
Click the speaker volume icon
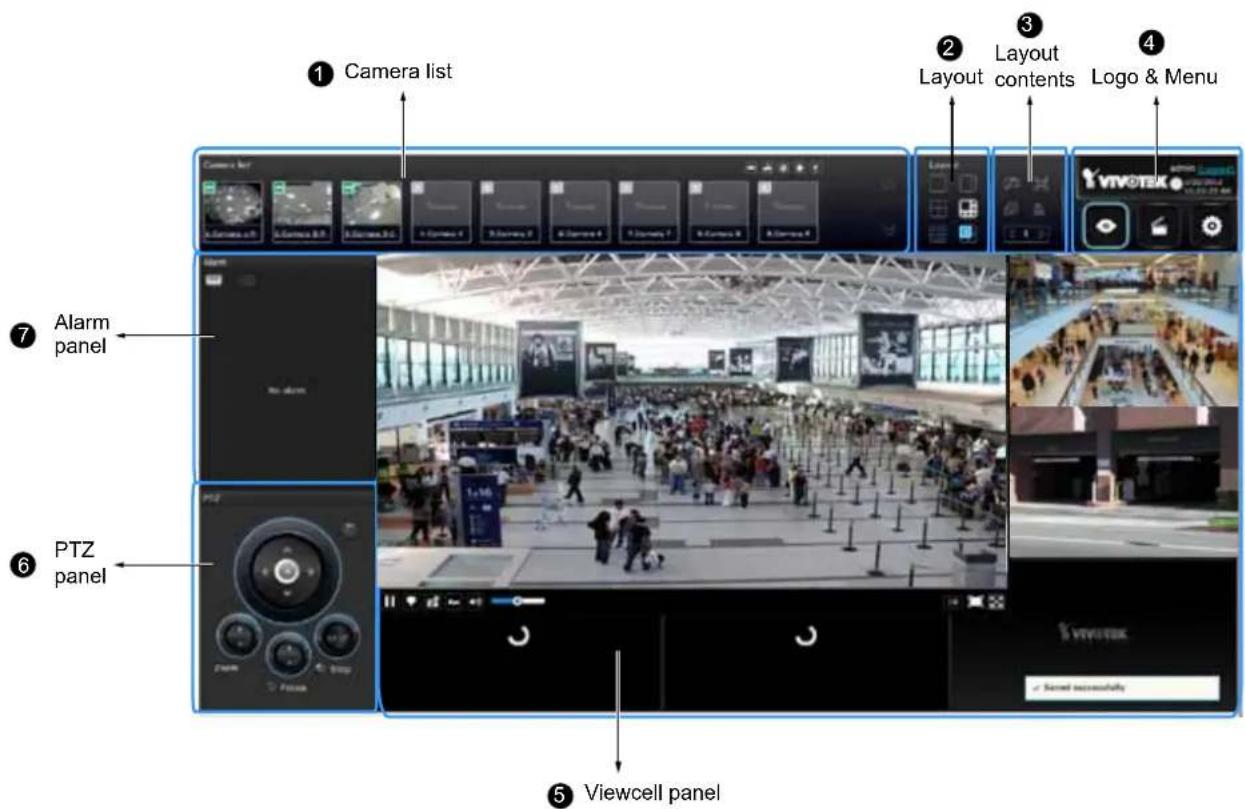pyautogui.click(x=475, y=602)
